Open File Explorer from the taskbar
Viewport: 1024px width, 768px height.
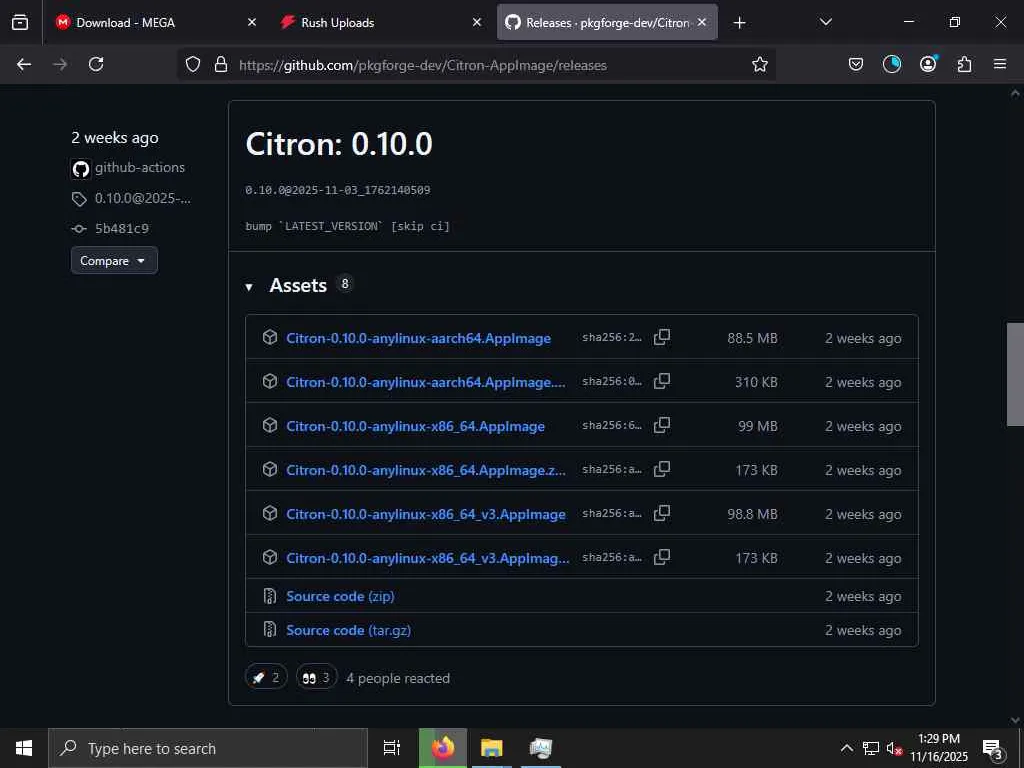492,748
